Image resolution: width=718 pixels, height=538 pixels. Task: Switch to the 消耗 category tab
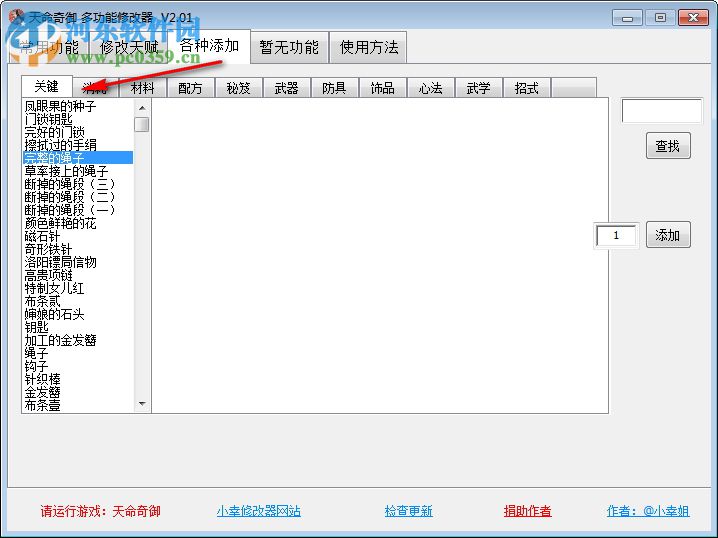click(x=95, y=87)
